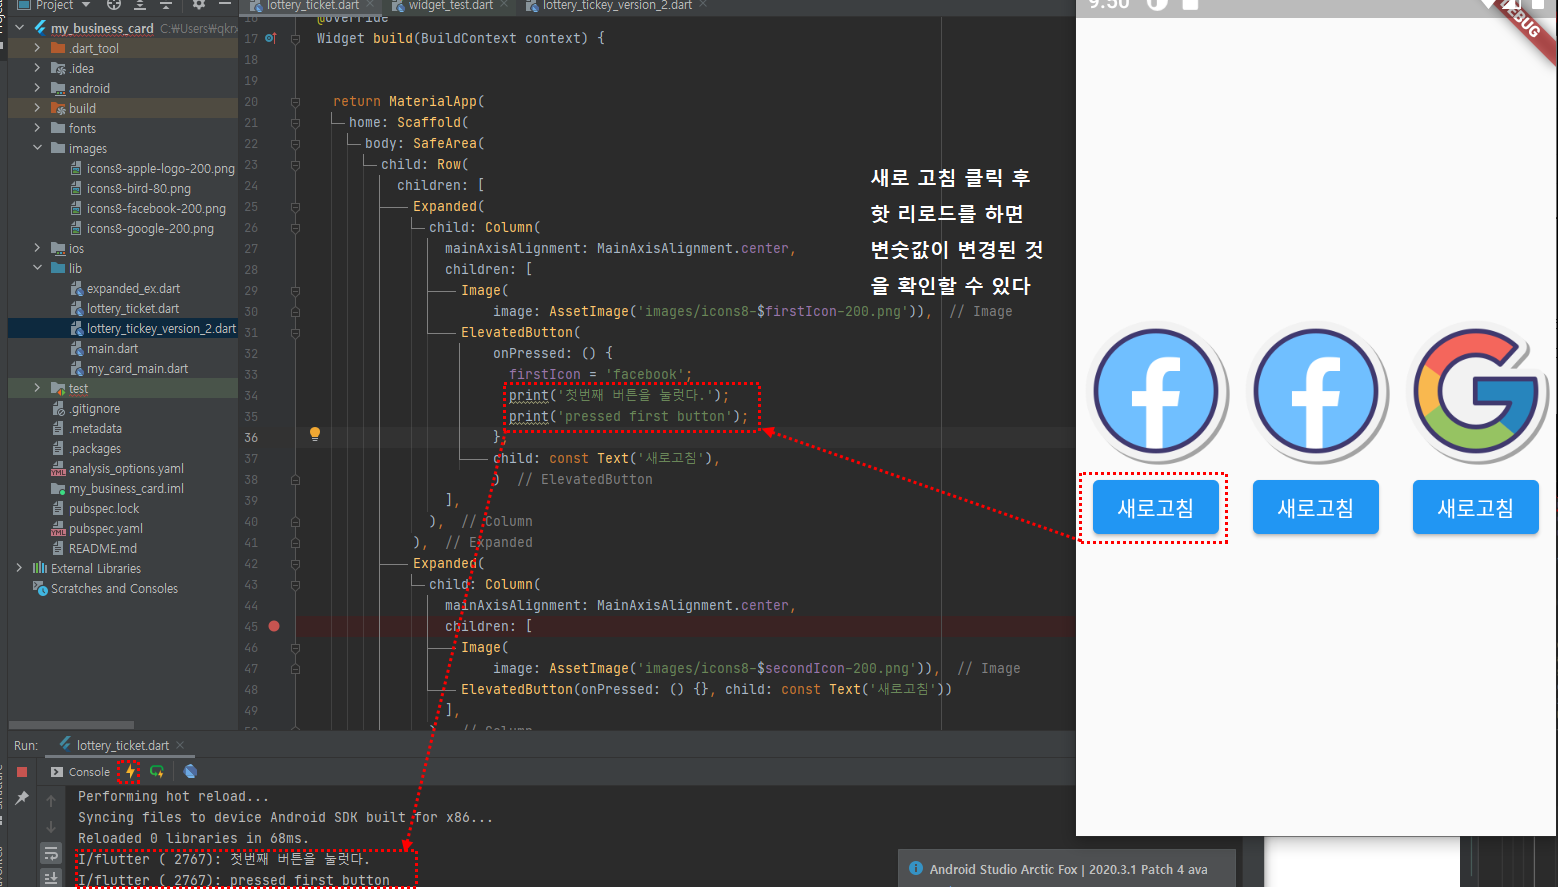
Task: Pin the Run tab with the pin icon
Action: click(x=22, y=797)
